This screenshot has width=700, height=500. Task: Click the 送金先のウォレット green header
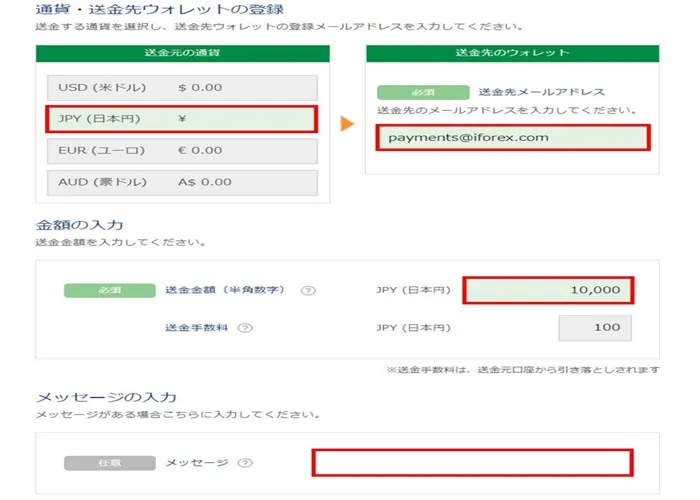(512, 53)
